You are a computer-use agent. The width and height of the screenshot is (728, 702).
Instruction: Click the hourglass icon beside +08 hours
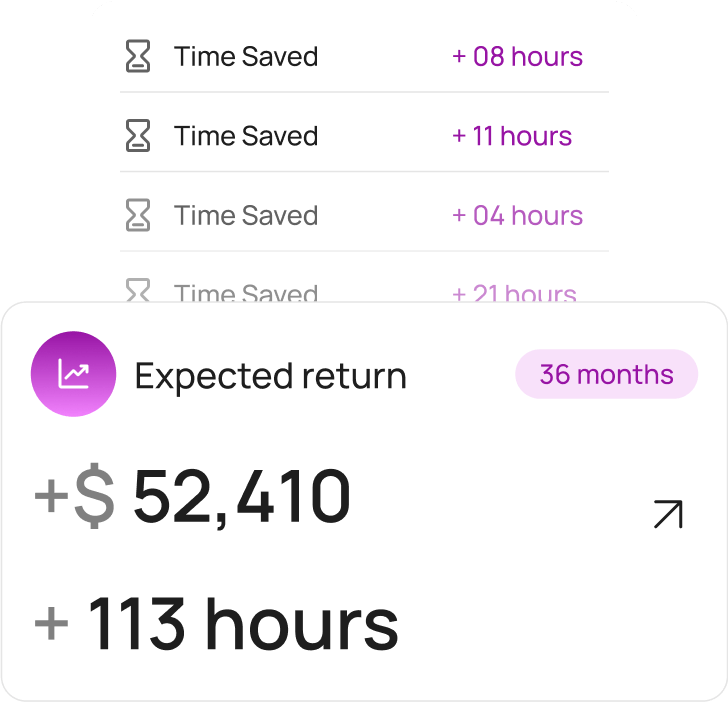138,57
